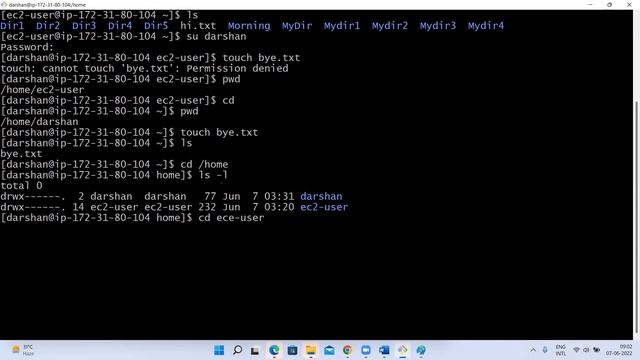
Task: Close the terminal window
Action: 629,4
